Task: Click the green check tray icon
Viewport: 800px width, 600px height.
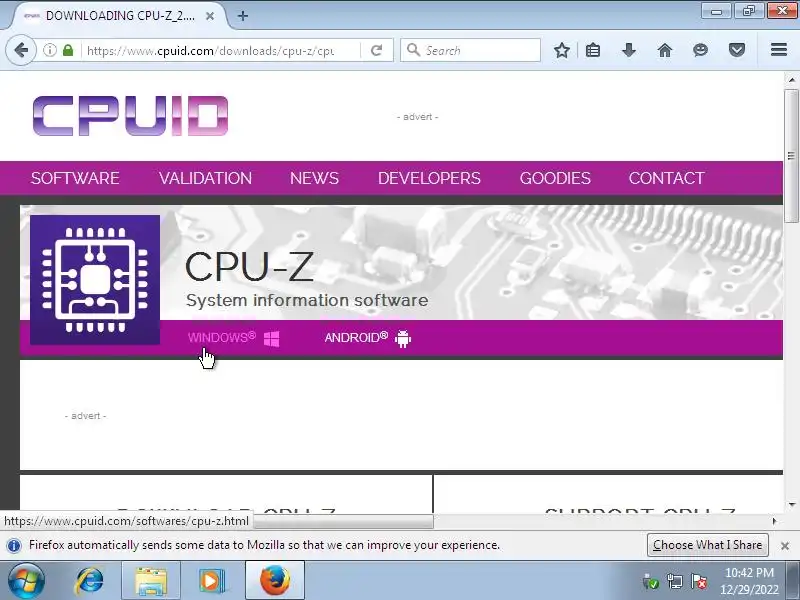Action: point(651,581)
